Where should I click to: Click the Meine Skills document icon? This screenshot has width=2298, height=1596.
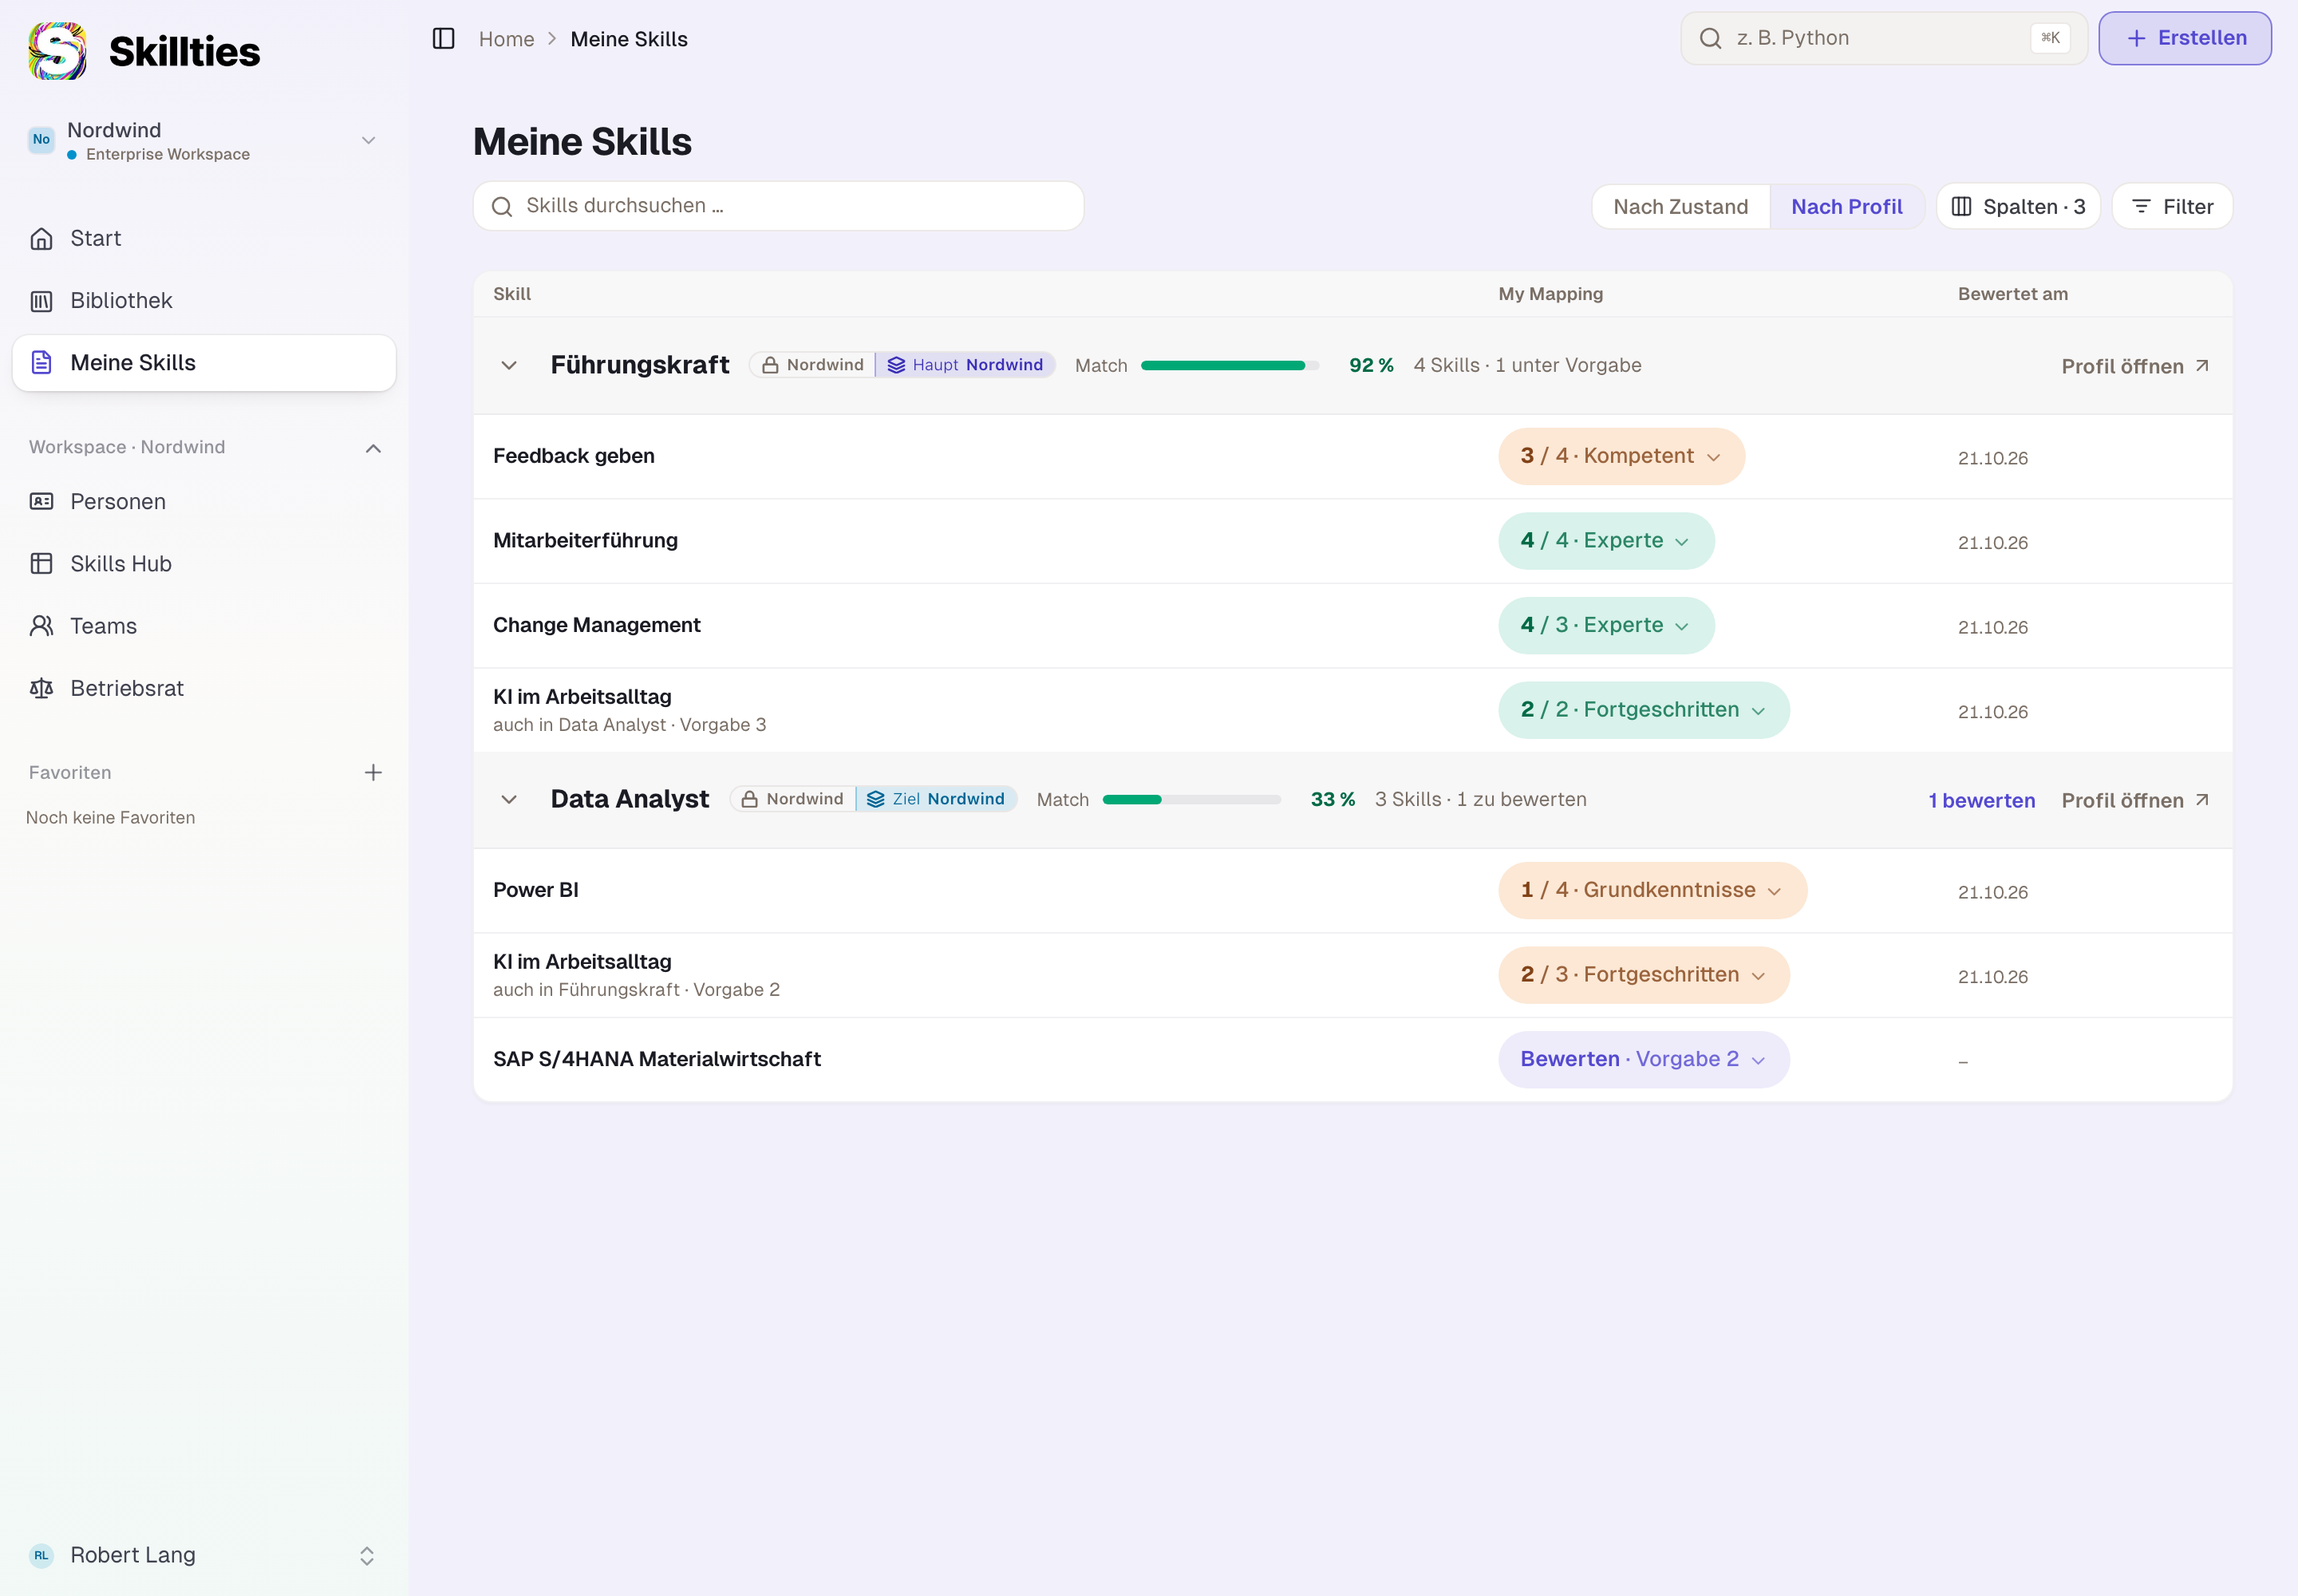[41, 363]
